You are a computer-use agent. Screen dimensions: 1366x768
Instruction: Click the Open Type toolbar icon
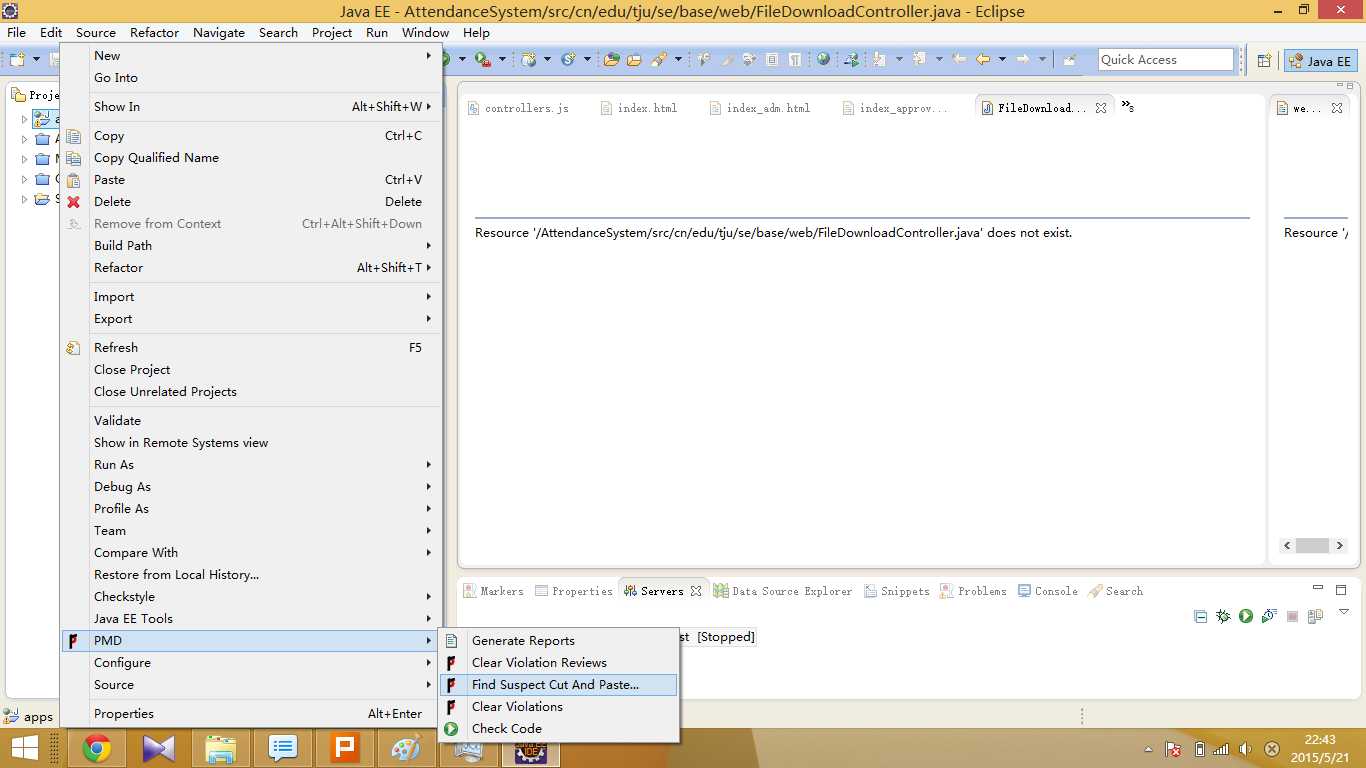pyautogui.click(x=611, y=59)
